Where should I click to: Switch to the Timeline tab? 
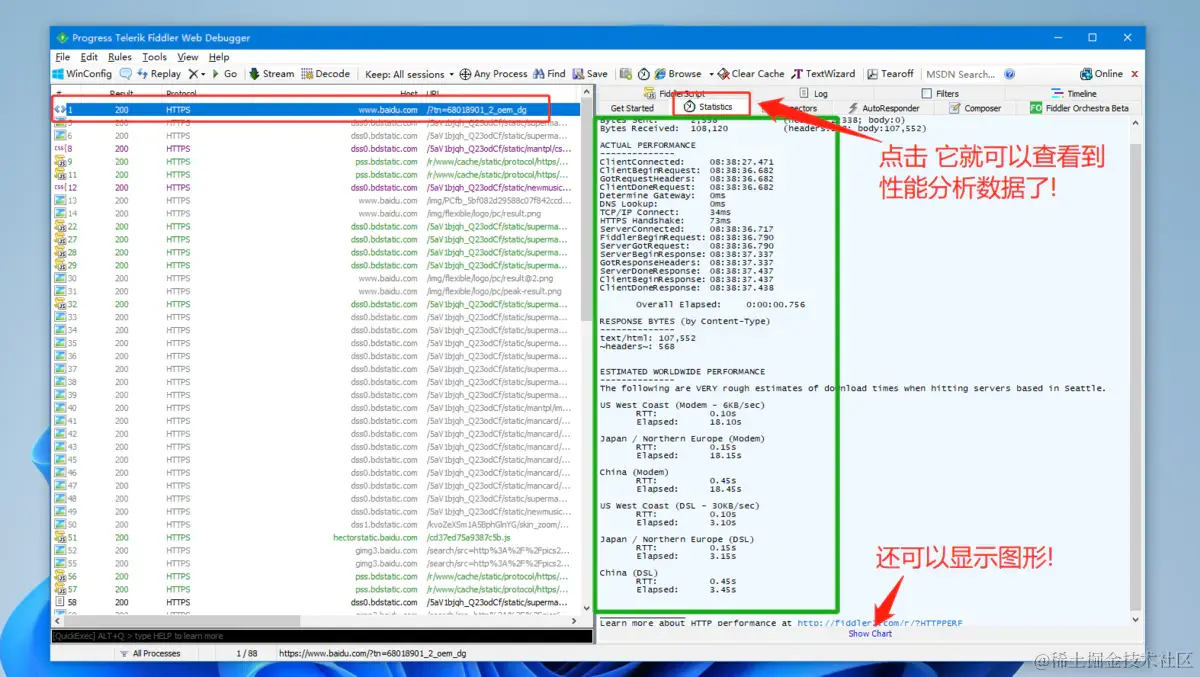point(1073,94)
